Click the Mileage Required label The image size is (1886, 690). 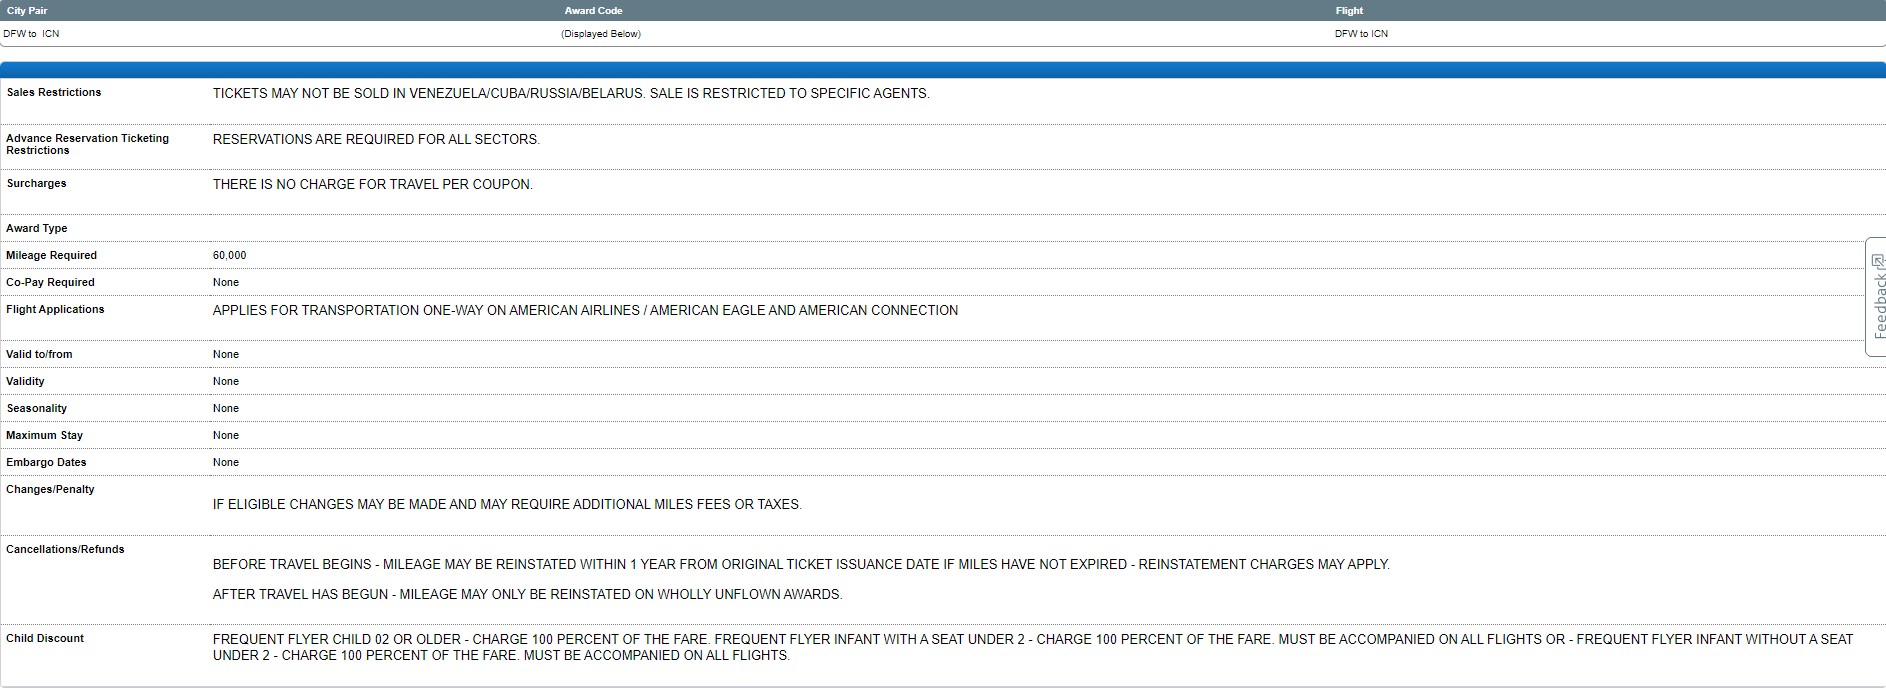tap(51, 255)
